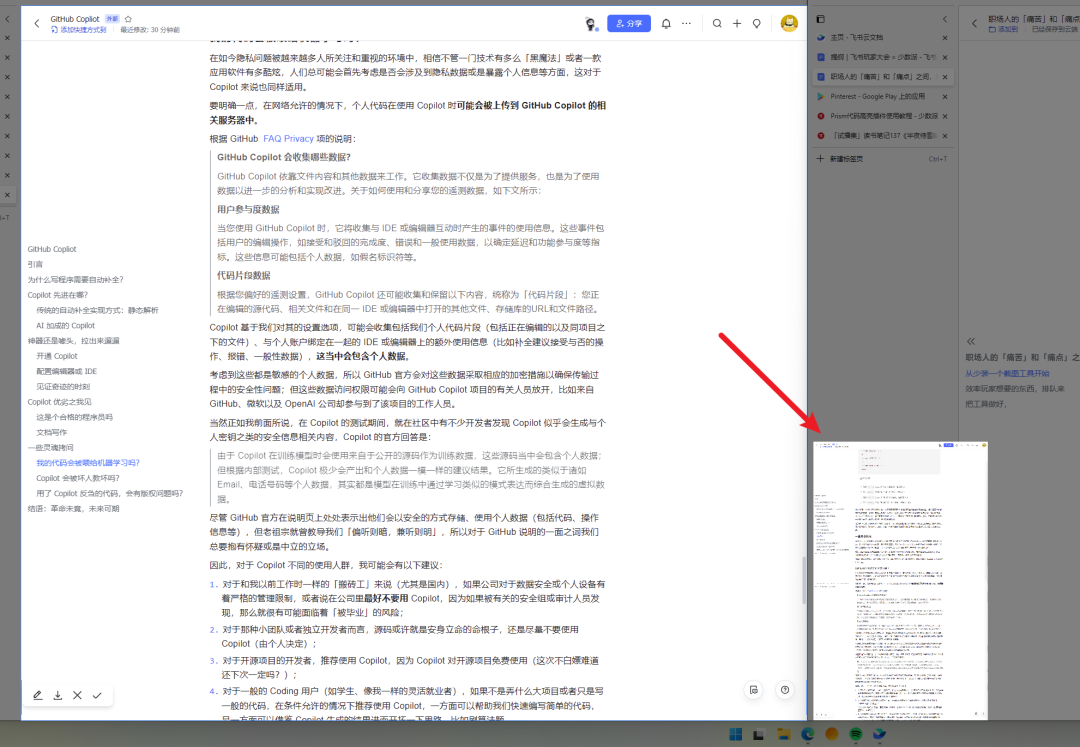
Task: Open File Explorer from the taskbar
Action: pos(783,734)
